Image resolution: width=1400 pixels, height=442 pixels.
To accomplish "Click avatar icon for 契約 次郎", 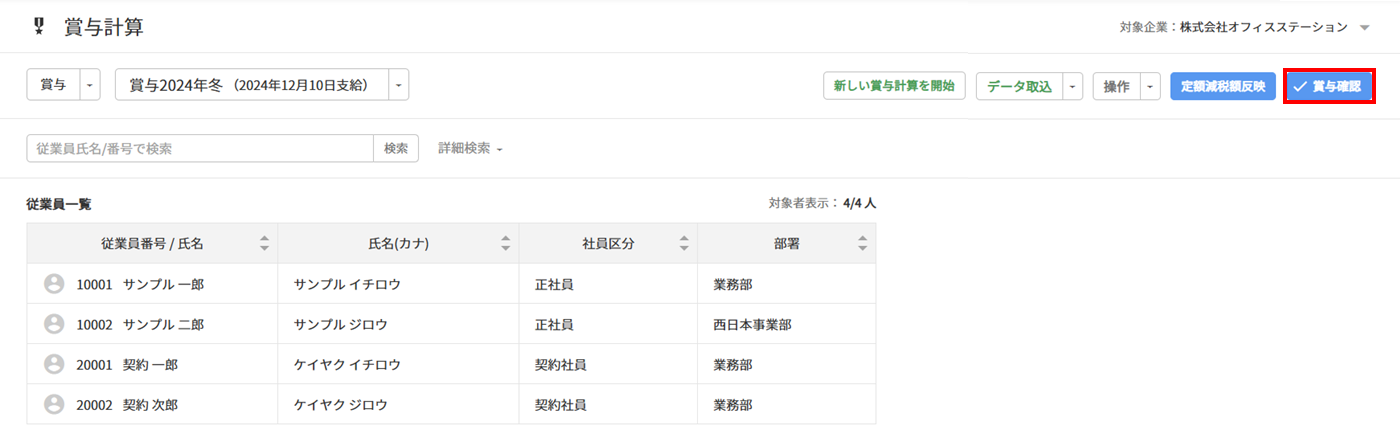I will [x=54, y=404].
